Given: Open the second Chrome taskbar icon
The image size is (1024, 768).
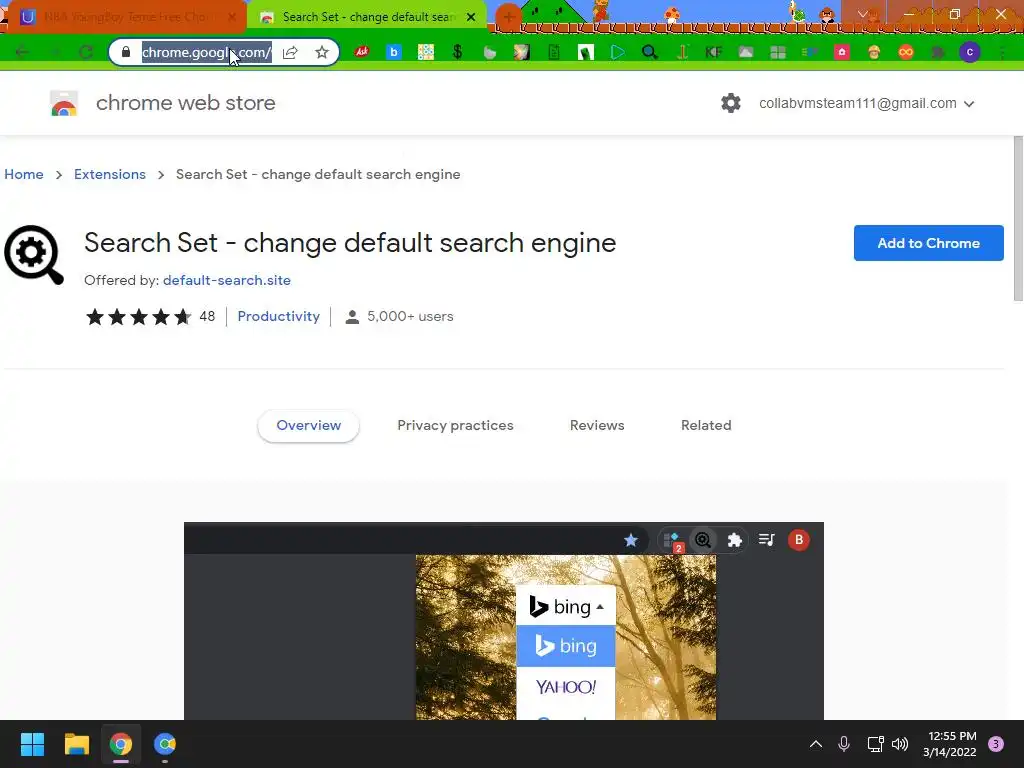Looking at the screenshot, I should tap(165, 744).
